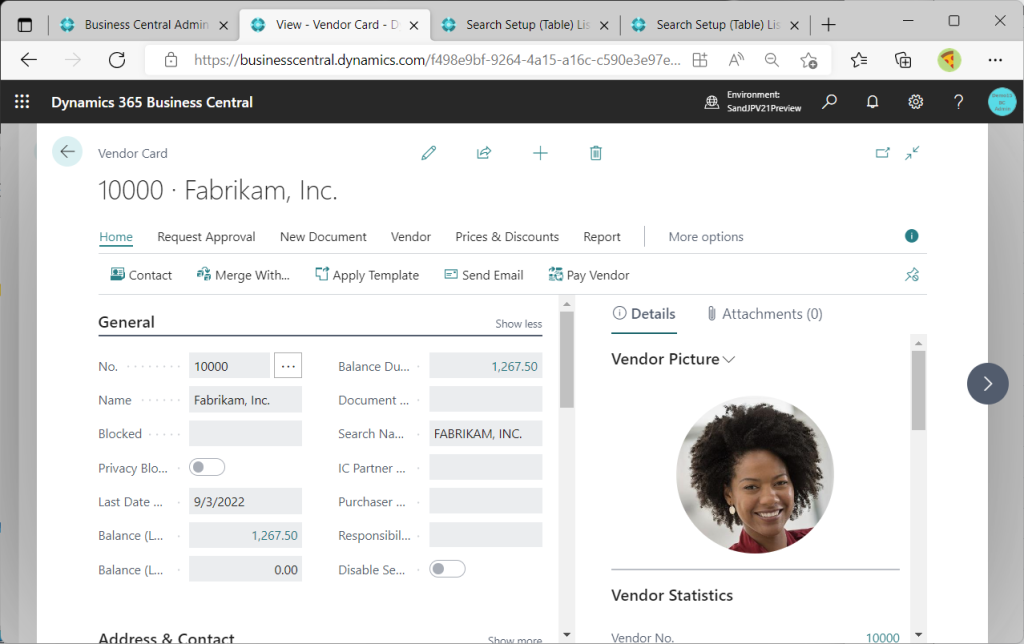Click browser zoom magnifier icon

[x=772, y=60]
